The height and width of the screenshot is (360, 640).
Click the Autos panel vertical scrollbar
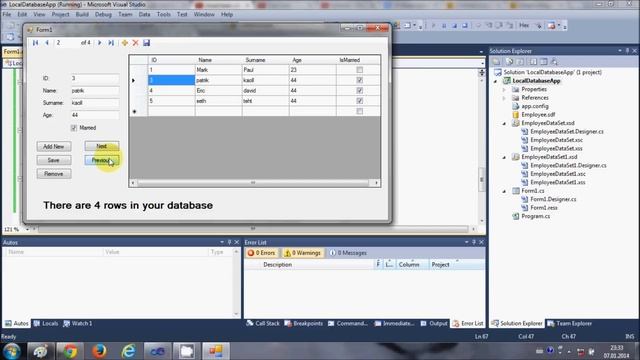(236, 283)
